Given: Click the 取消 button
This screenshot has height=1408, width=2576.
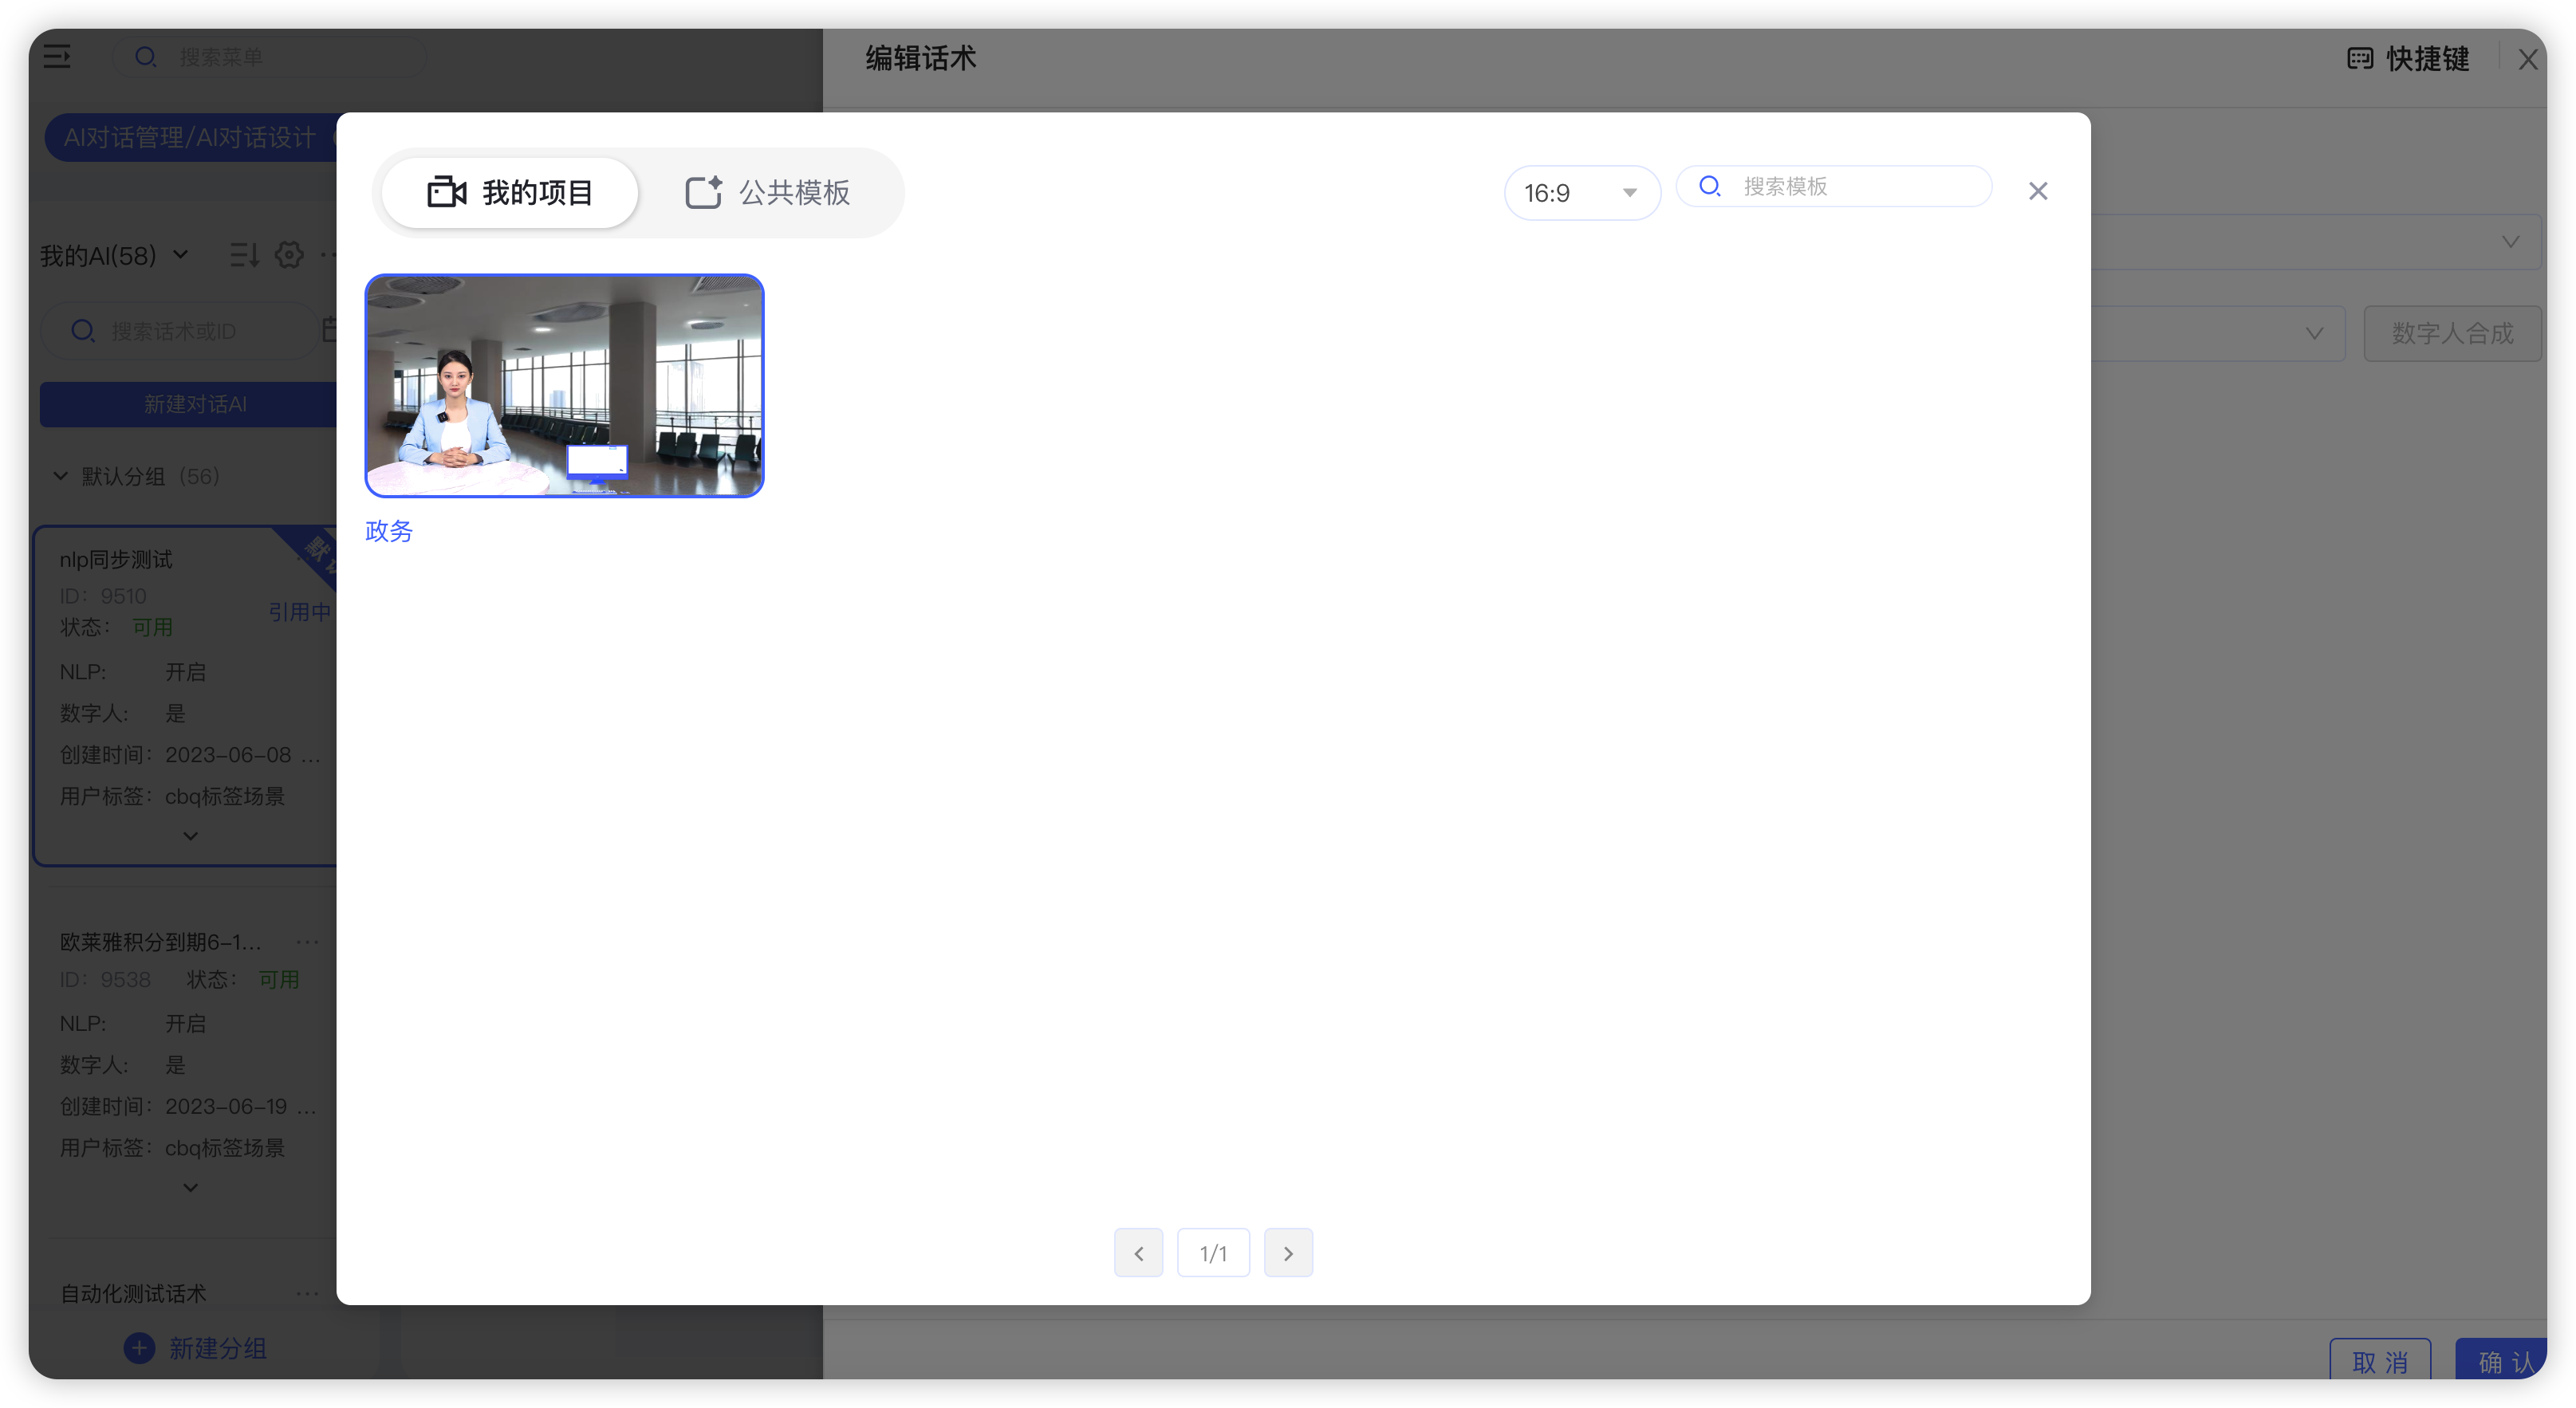Looking at the screenshot, I should click(x=2380, y=1360).
